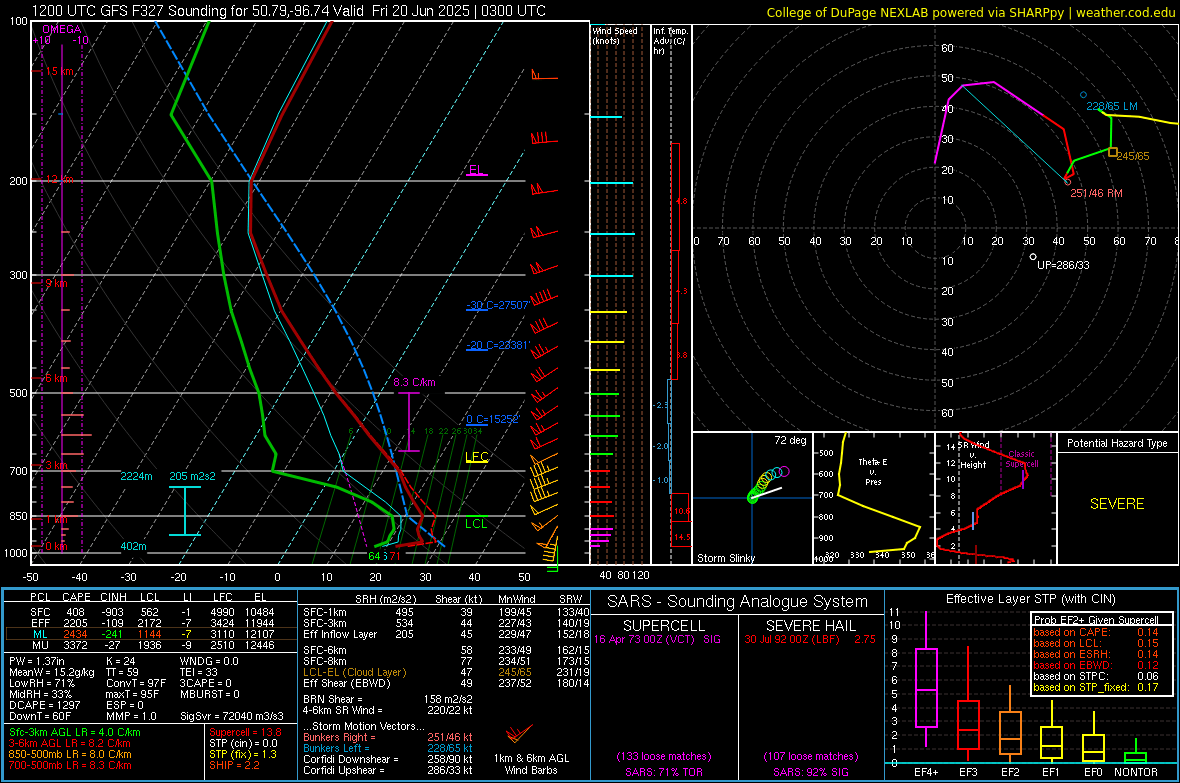Click the SFC-1km SRH row

(x=446, y=612)
